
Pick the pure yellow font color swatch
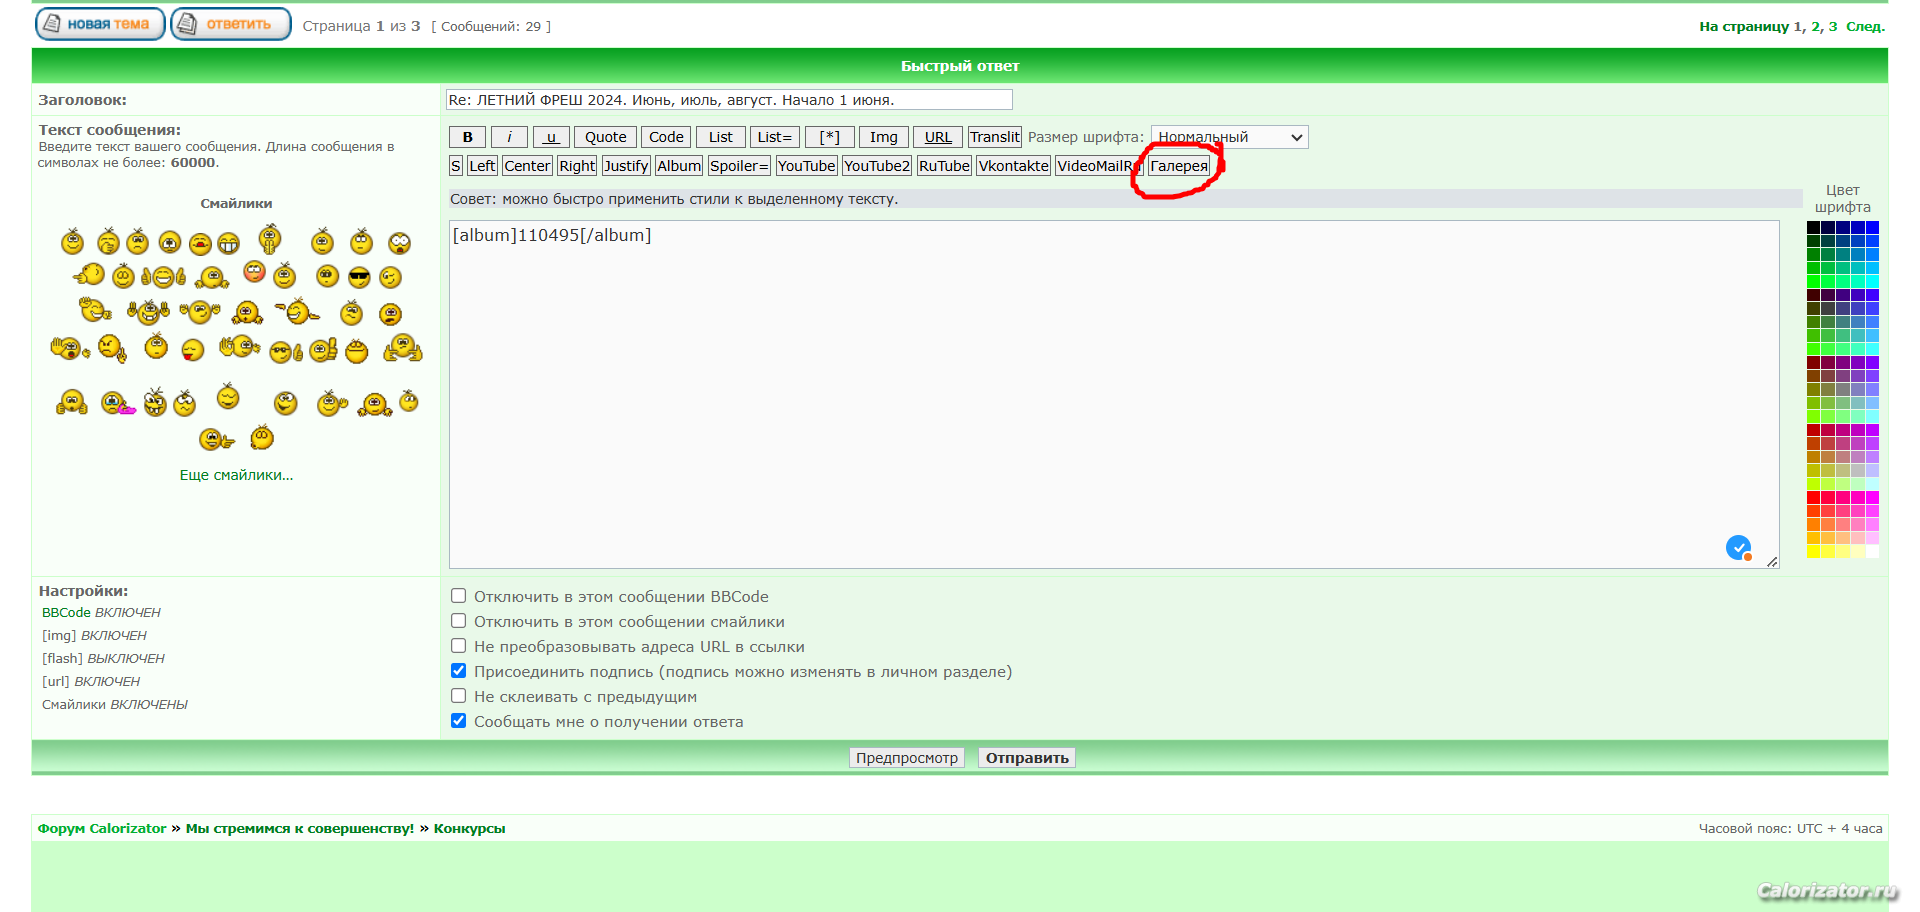tap(1813, 551)
